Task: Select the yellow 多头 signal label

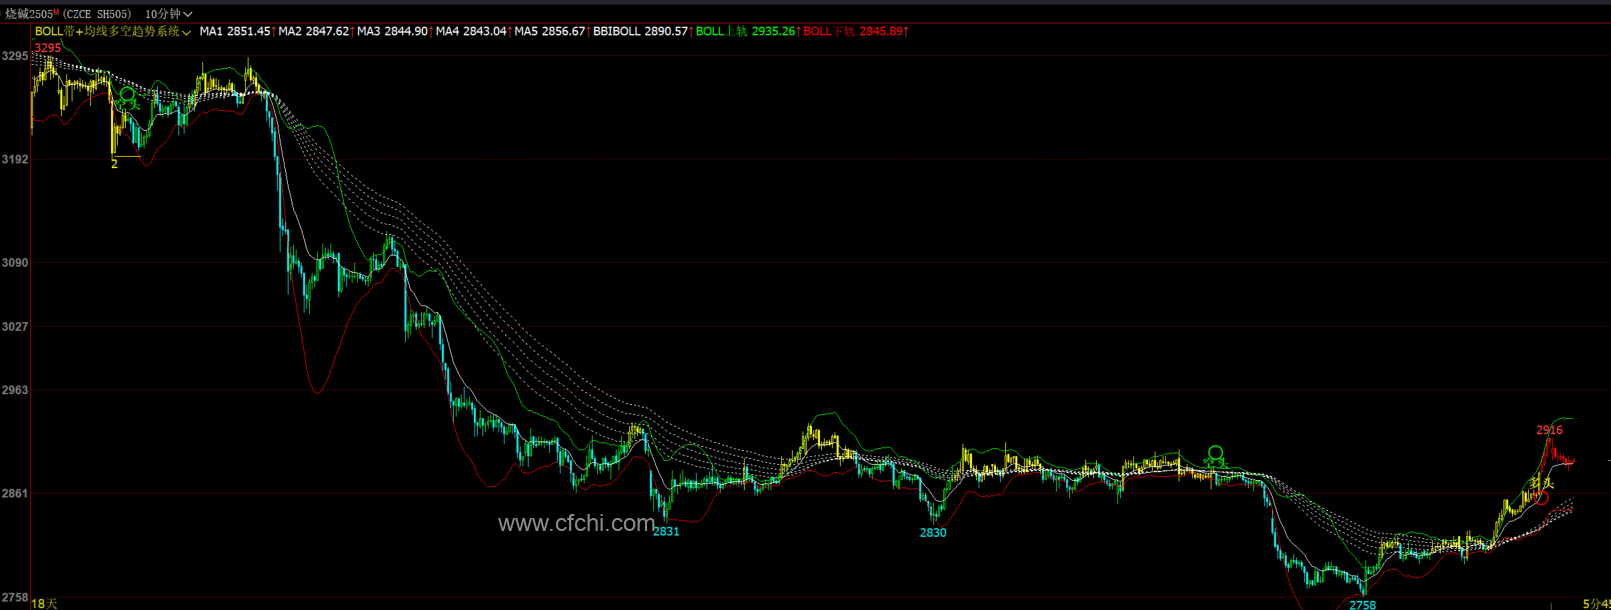Action: 1541,484
